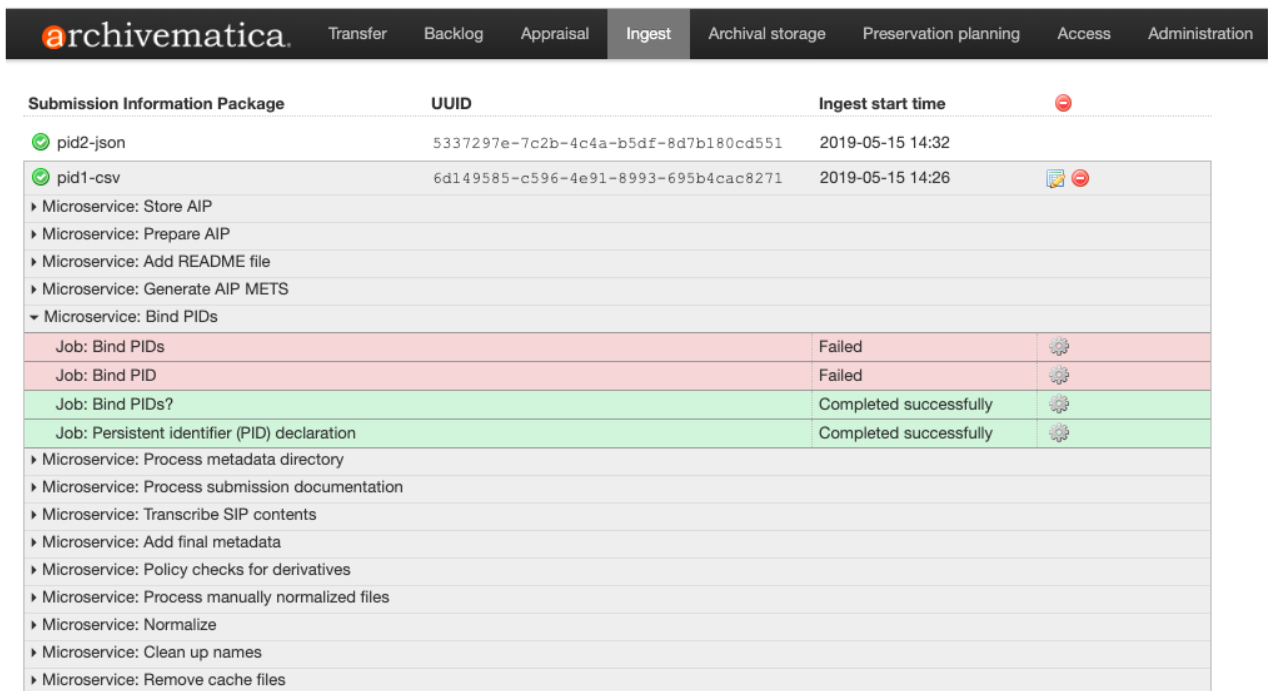The height and width of the screenshot is (691, 1276).
Task: Select the pid2-json package name
Action: (91, 143)
